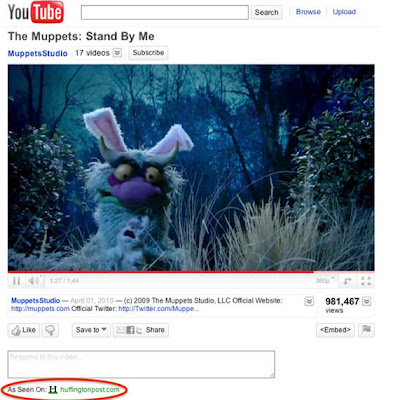Screen dimensions: 400x400
Task: Open the Save to dropdown
Action: point(91,330)
